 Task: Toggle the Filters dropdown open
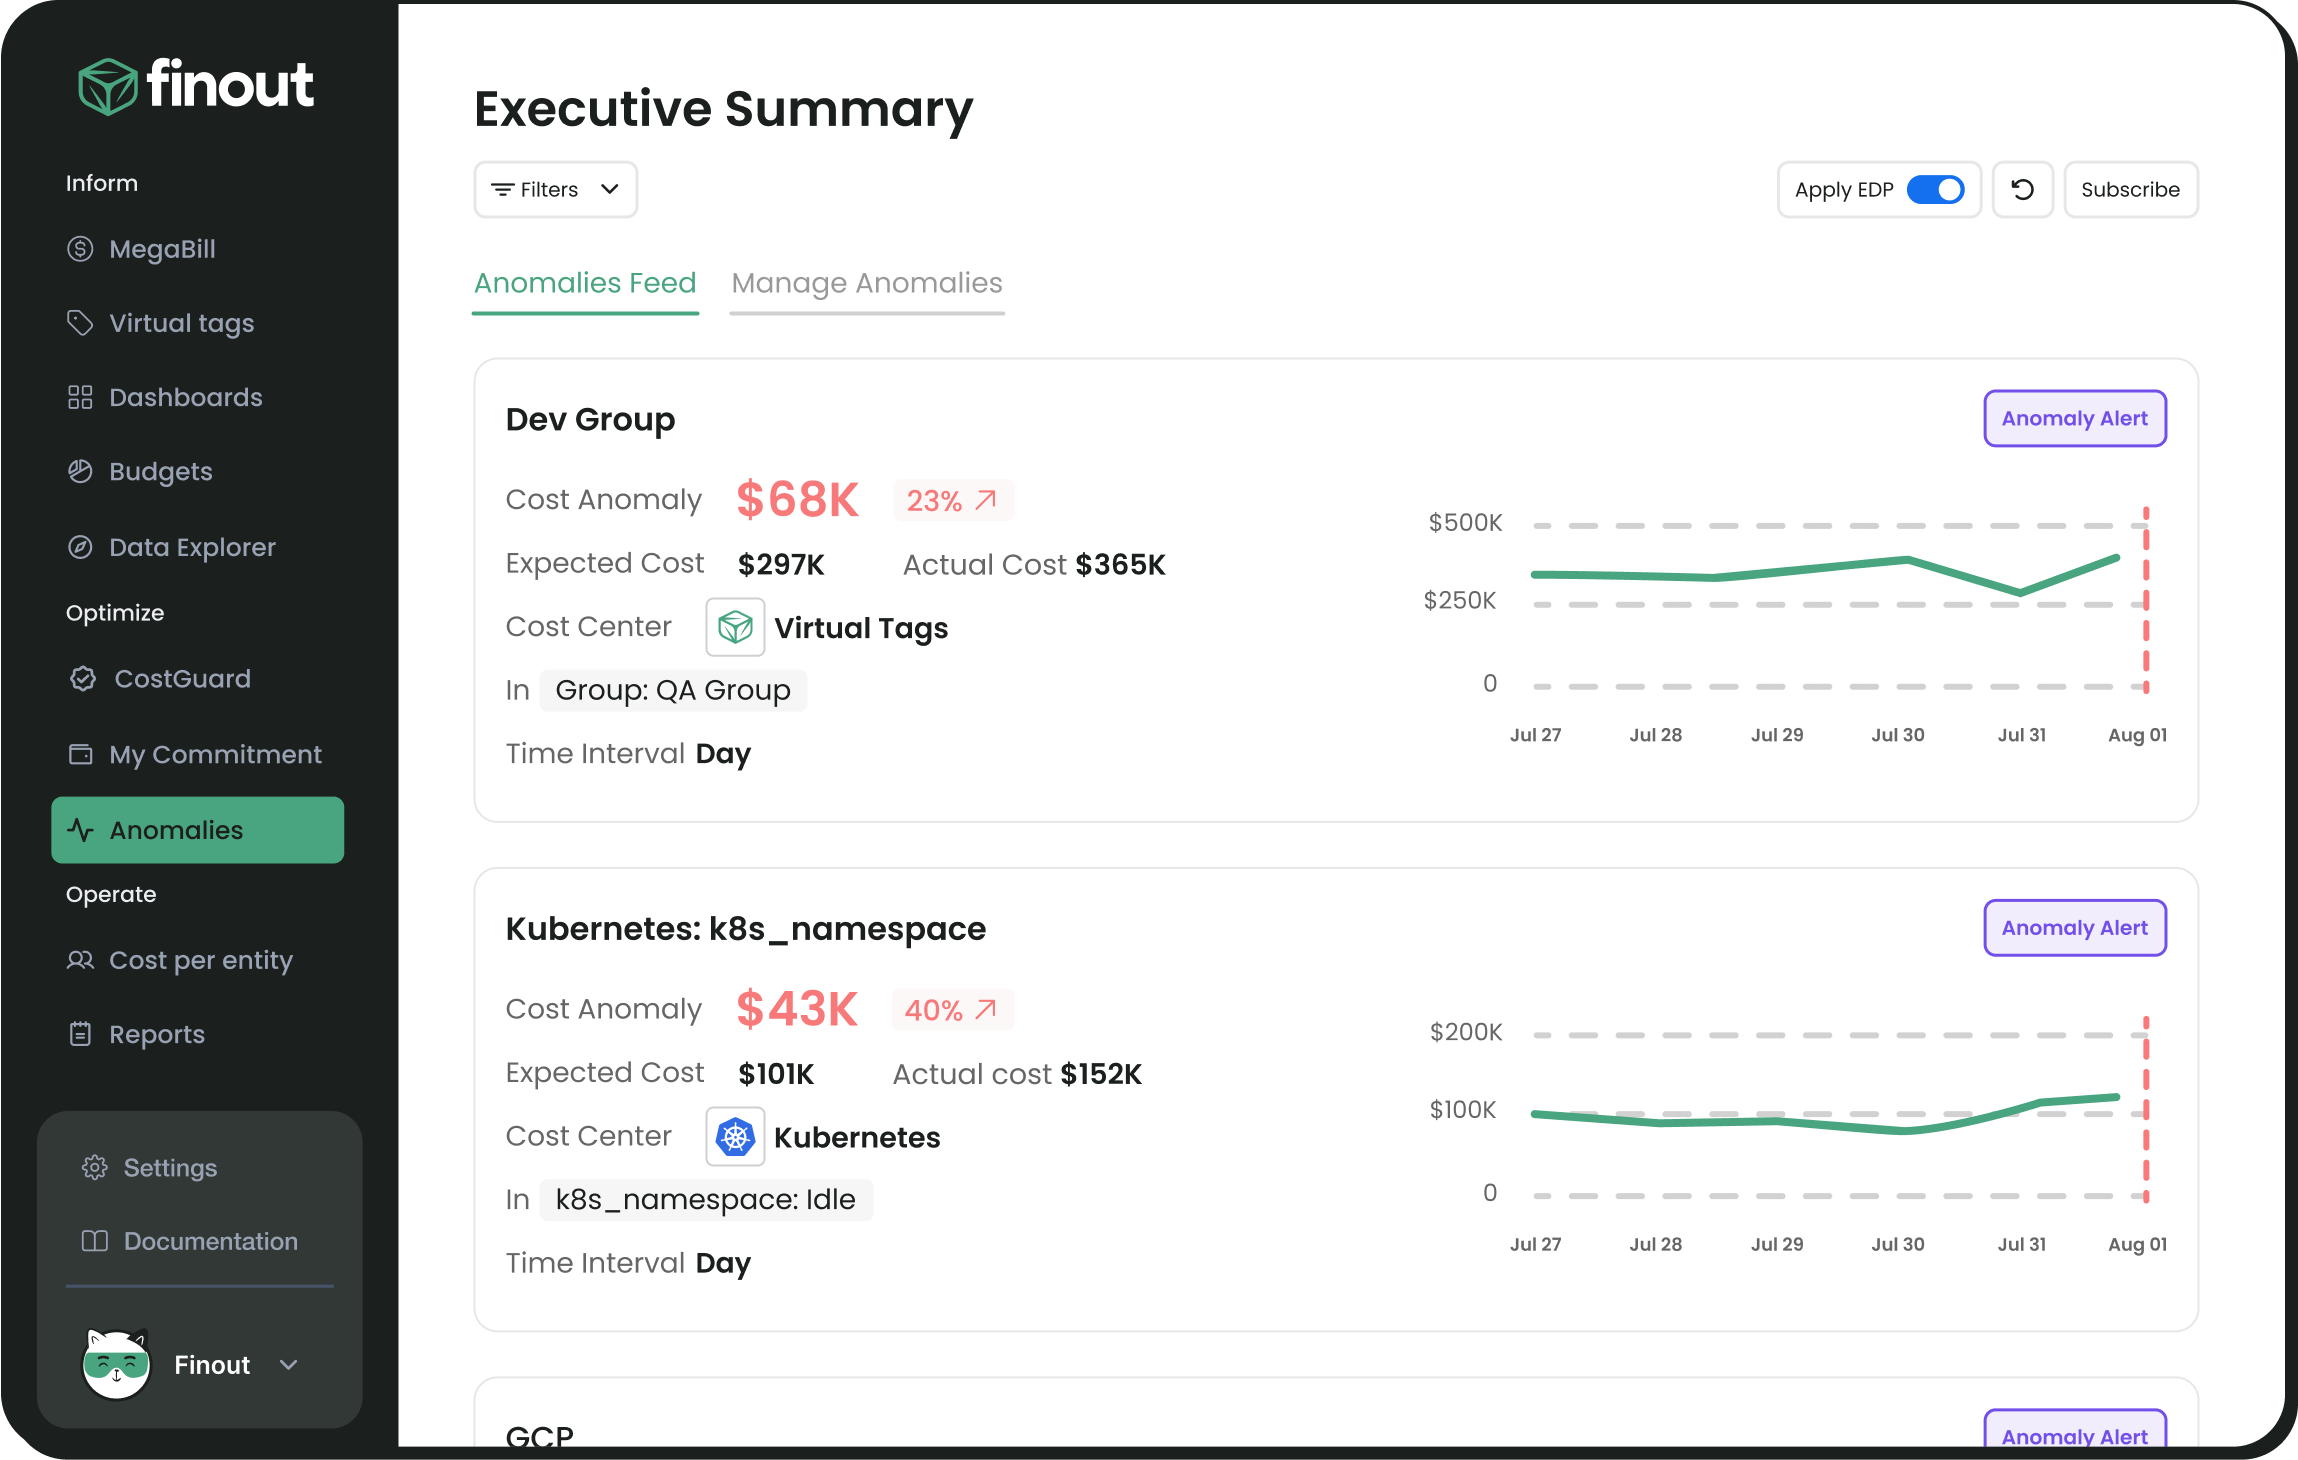click(x=558, y=189)
